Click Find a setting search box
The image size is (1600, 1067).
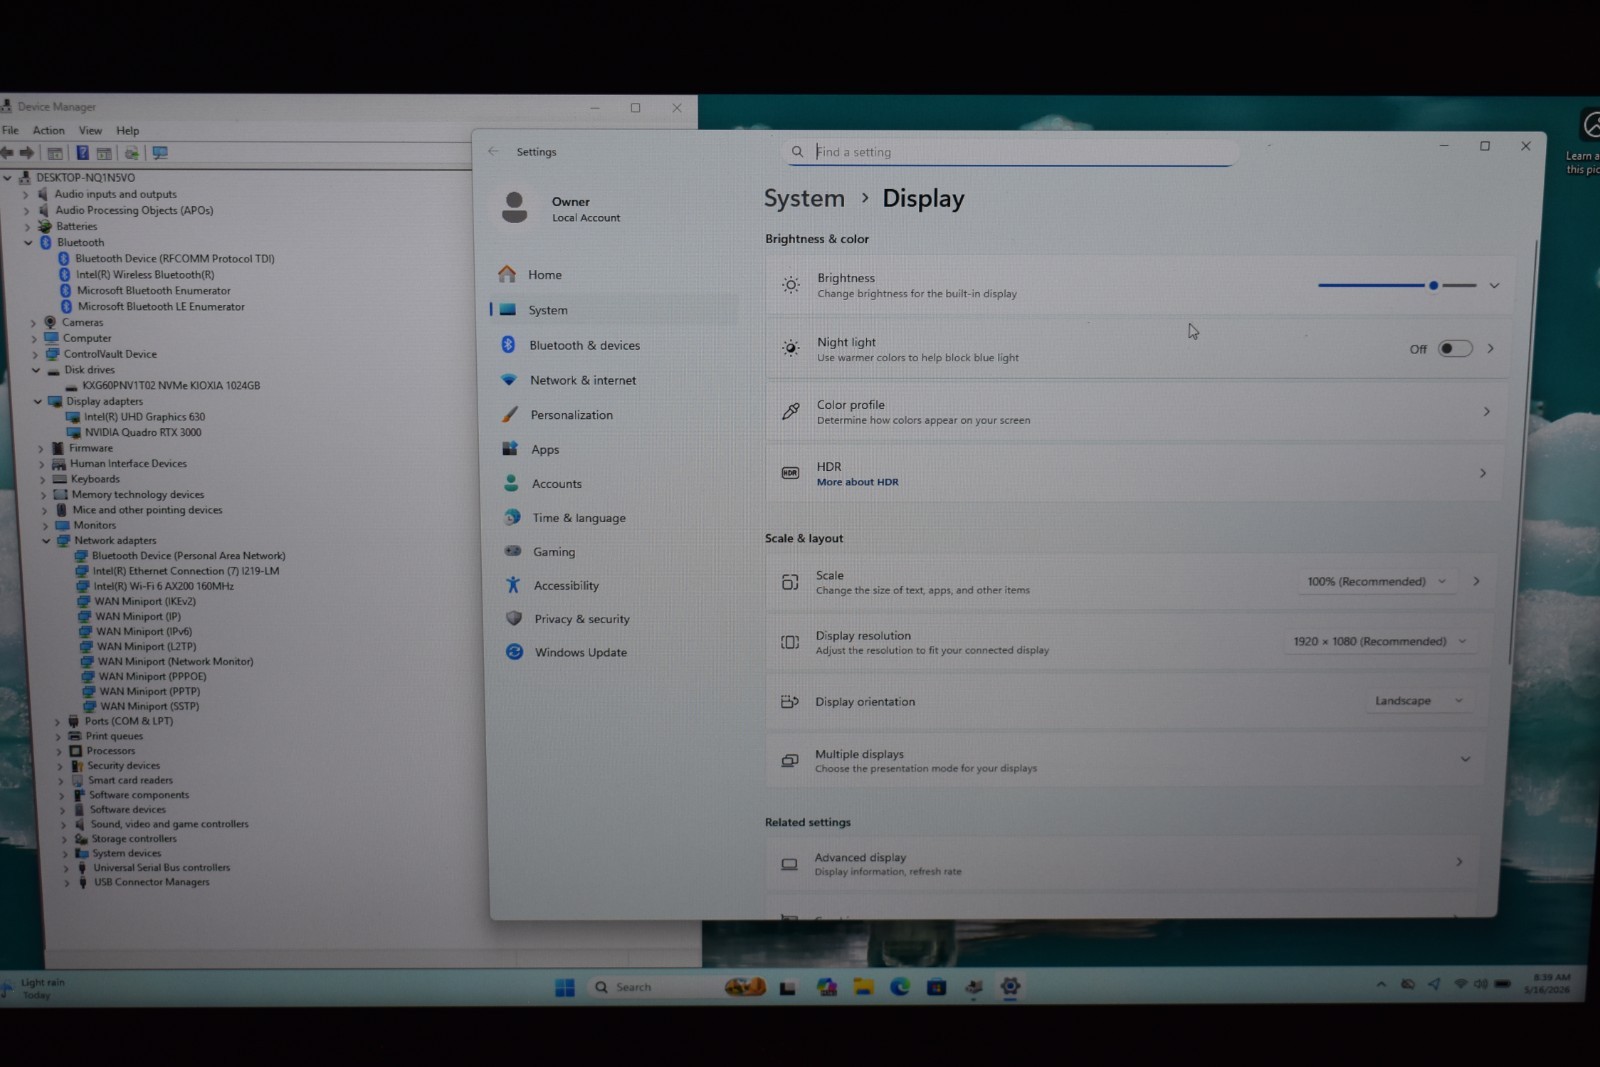[1010, 152]
